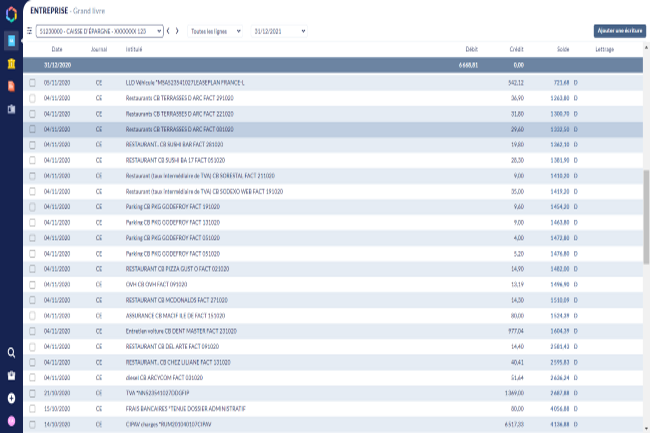The height and width of the screenshot is (433, 650).
Task: Open the filter settings icon beside account selector
Action: point(29,31)
